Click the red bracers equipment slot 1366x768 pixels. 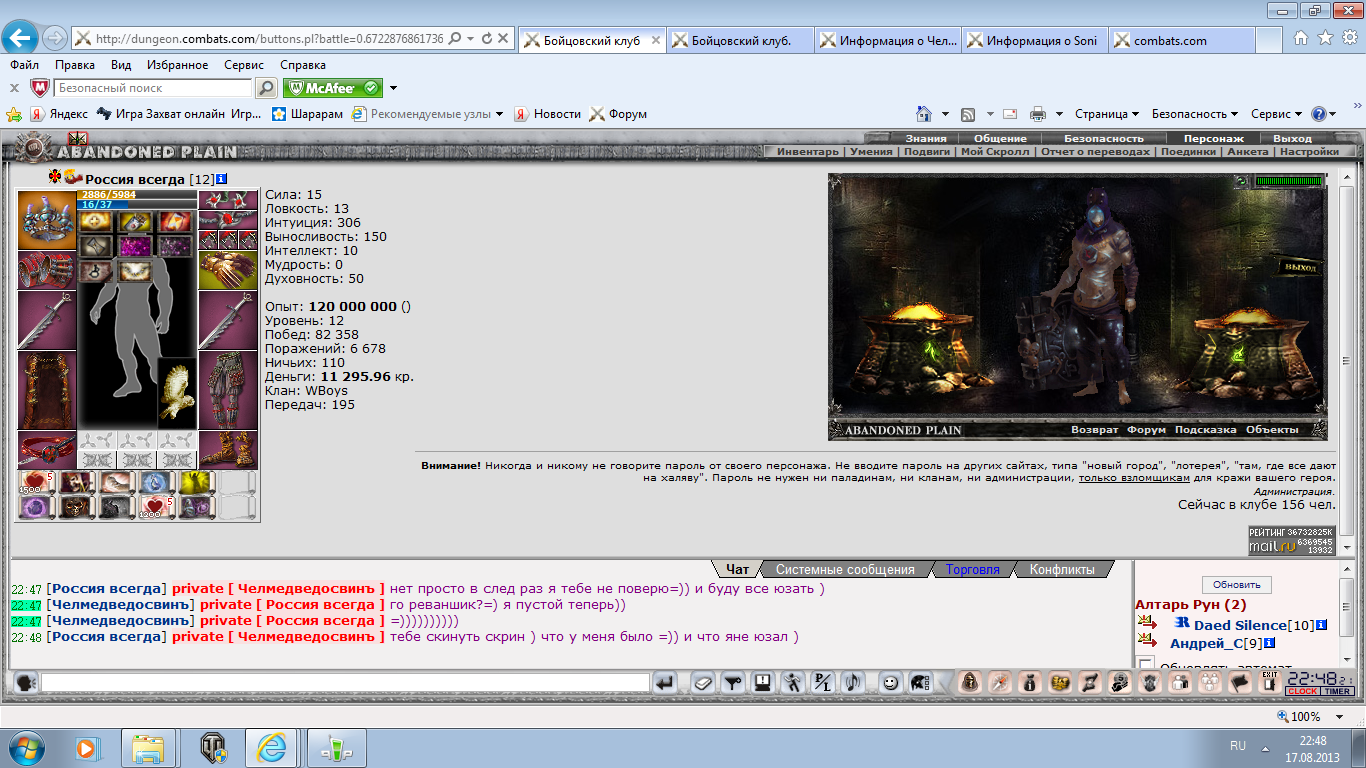(47, 270)
